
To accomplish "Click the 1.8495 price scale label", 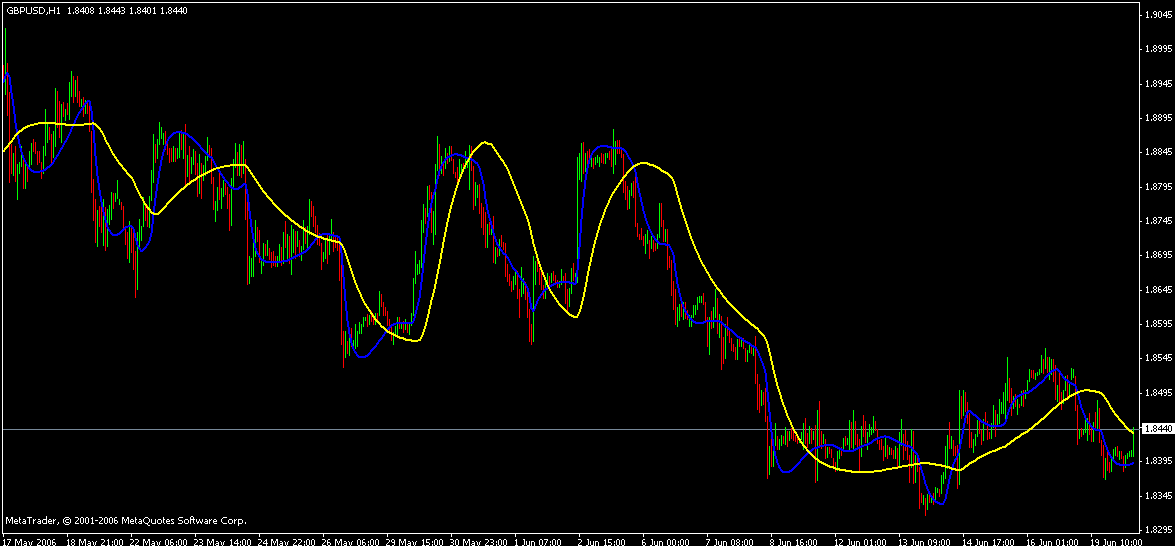I will (1158, 393).
